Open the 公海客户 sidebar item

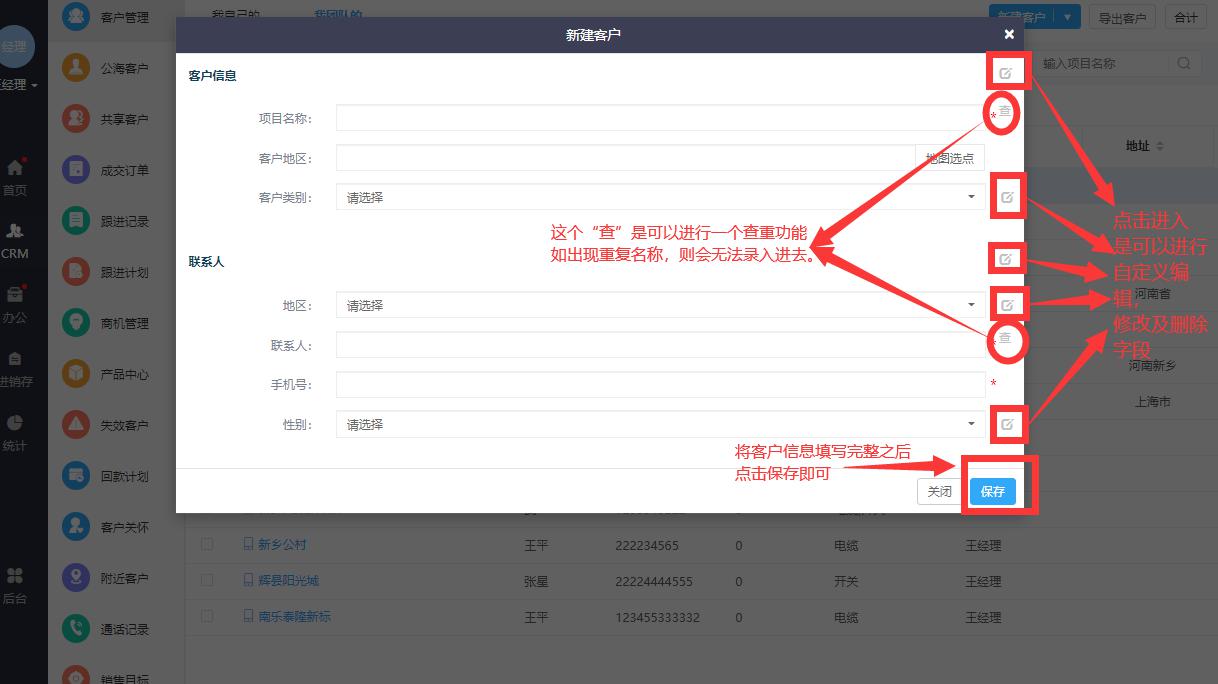106,68
